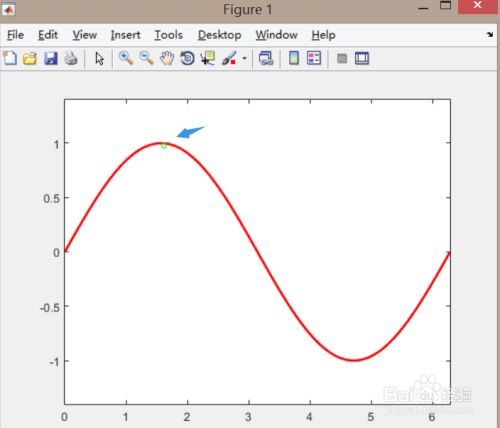Screen dimensions: 500x428
Task: Insert a legend using the toolbar icon
Action: click(x=314, y=58)
